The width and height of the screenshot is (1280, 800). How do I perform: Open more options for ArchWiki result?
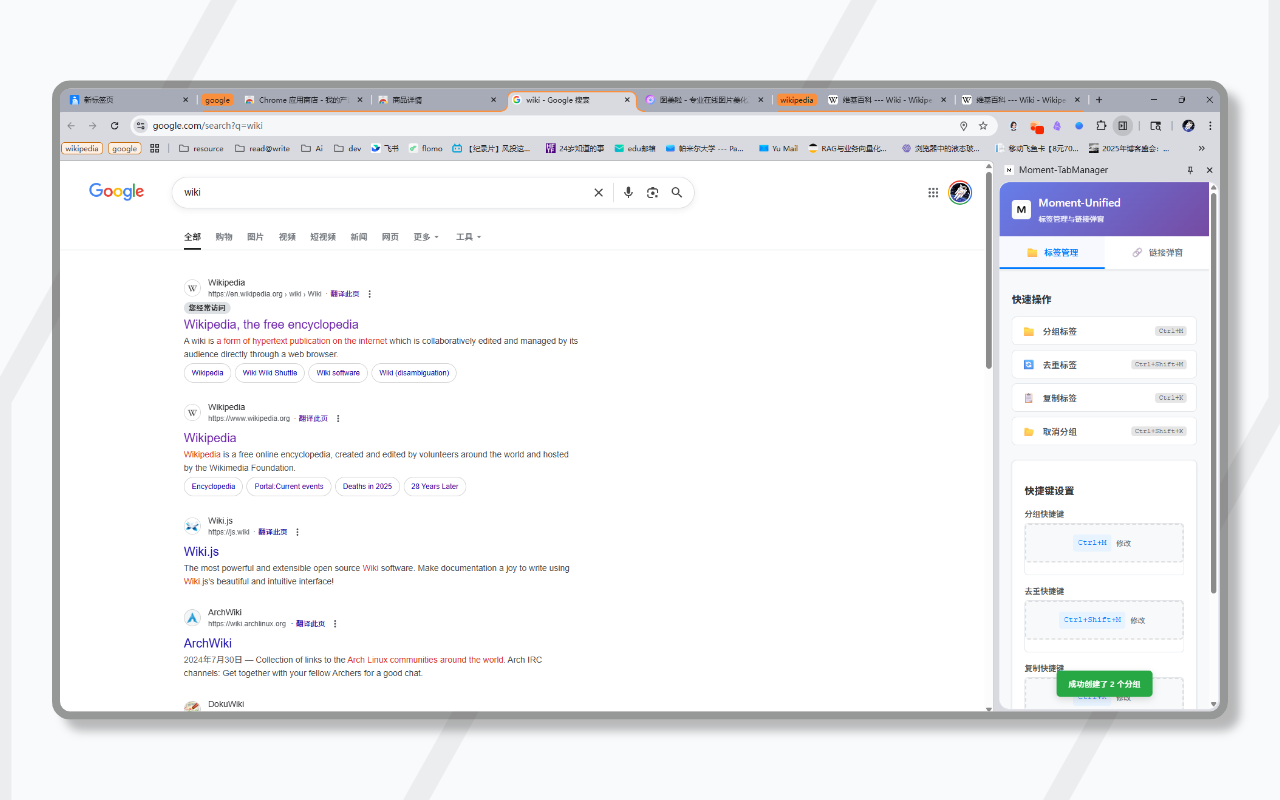coord(335,624)
